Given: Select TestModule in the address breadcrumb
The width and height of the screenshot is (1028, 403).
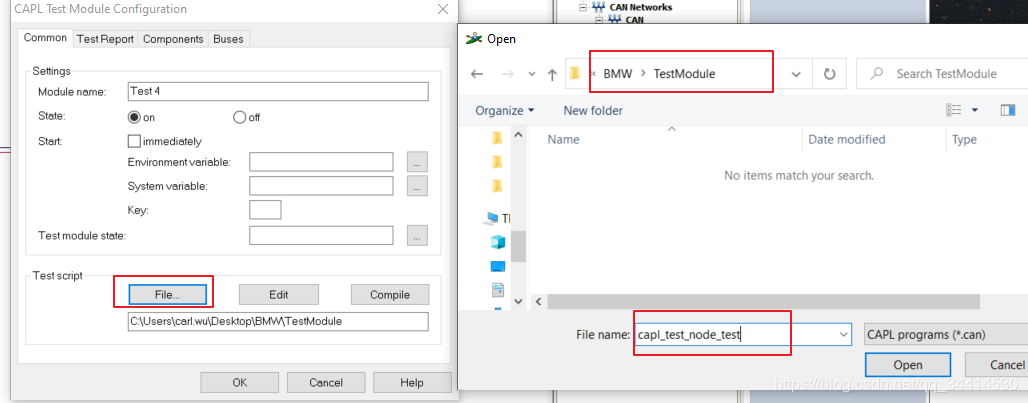Looking at the screenshot, I should (684, 74).
